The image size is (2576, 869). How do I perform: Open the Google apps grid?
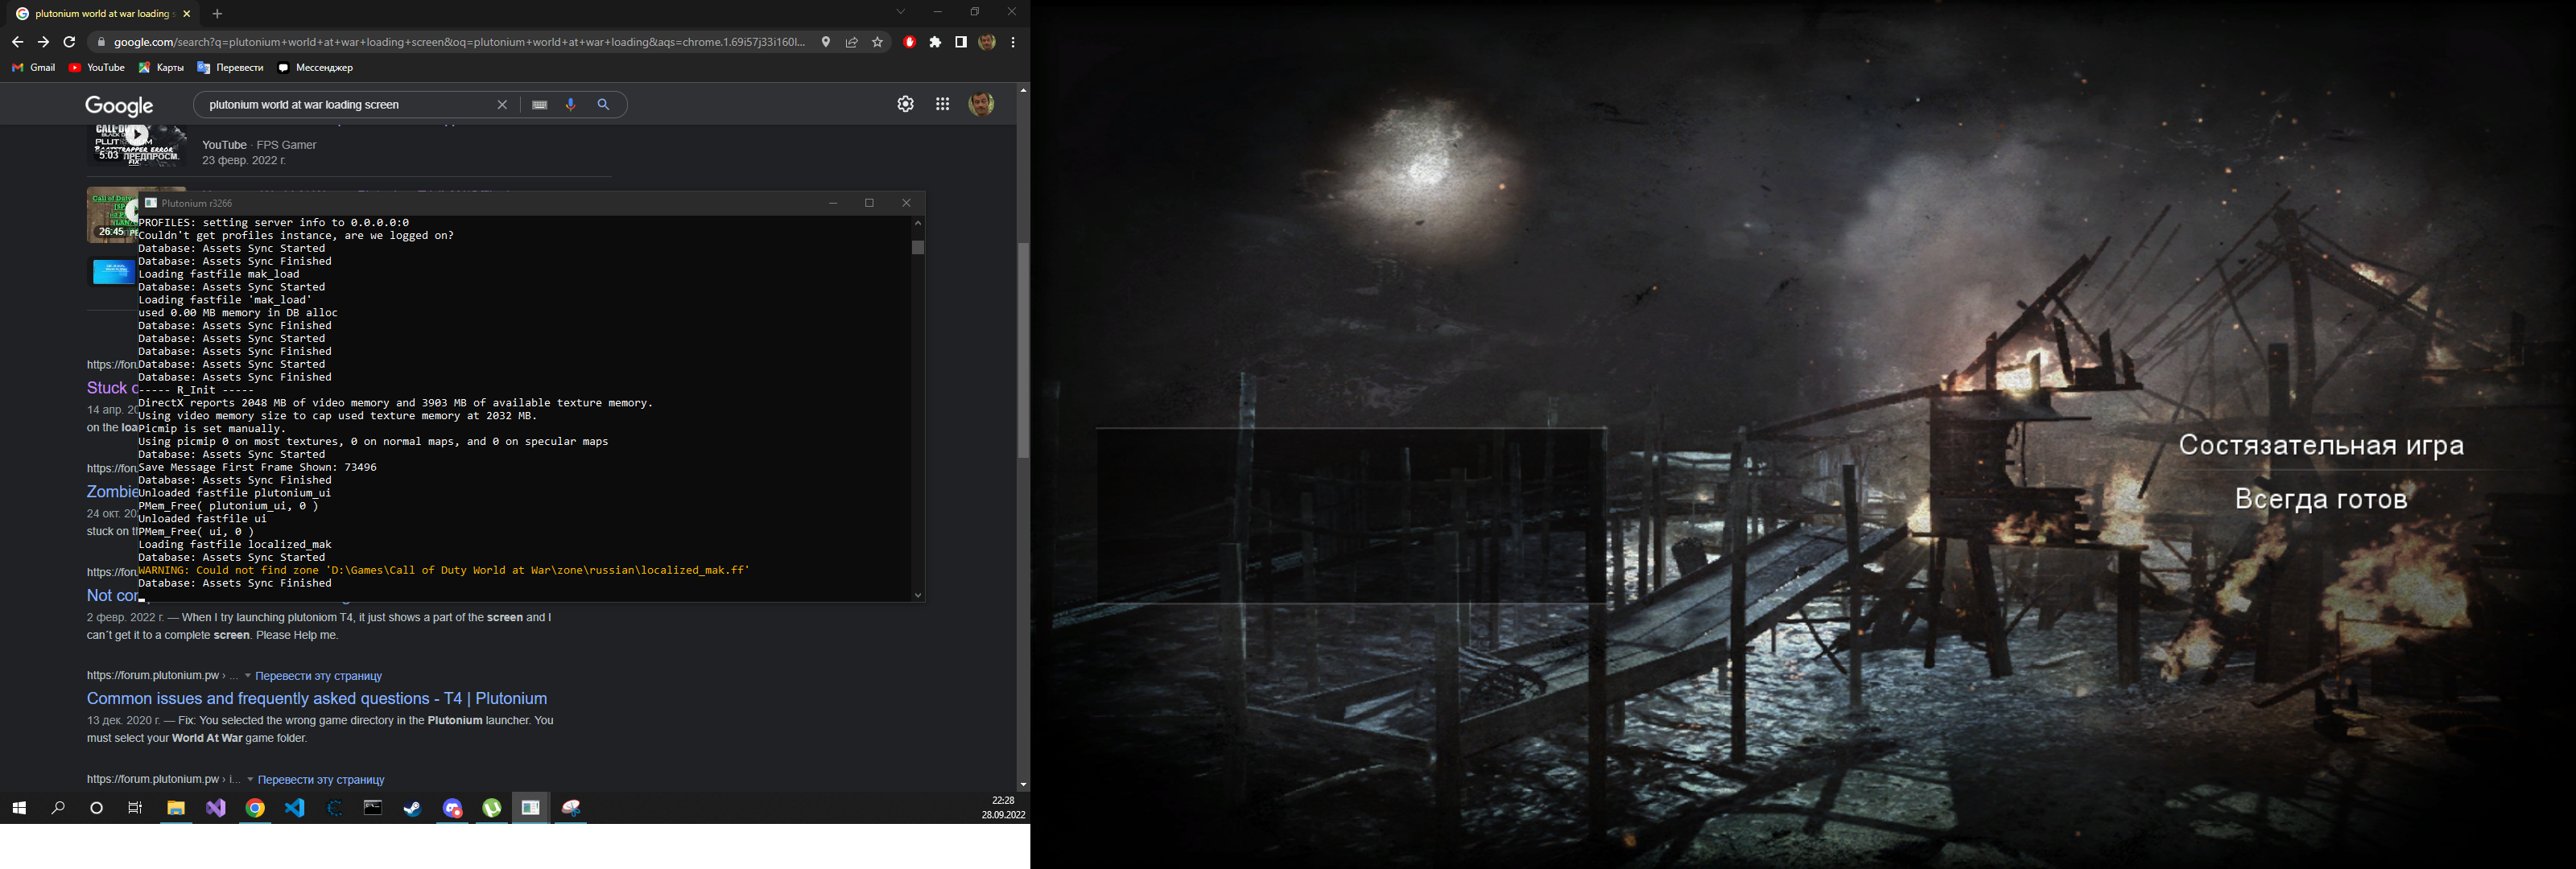click(942, 104)
